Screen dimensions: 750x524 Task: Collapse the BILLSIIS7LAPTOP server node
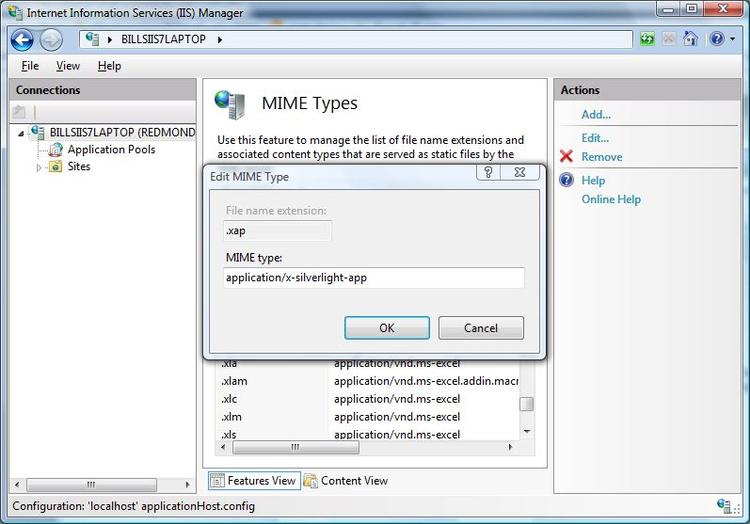pos(21,133)
